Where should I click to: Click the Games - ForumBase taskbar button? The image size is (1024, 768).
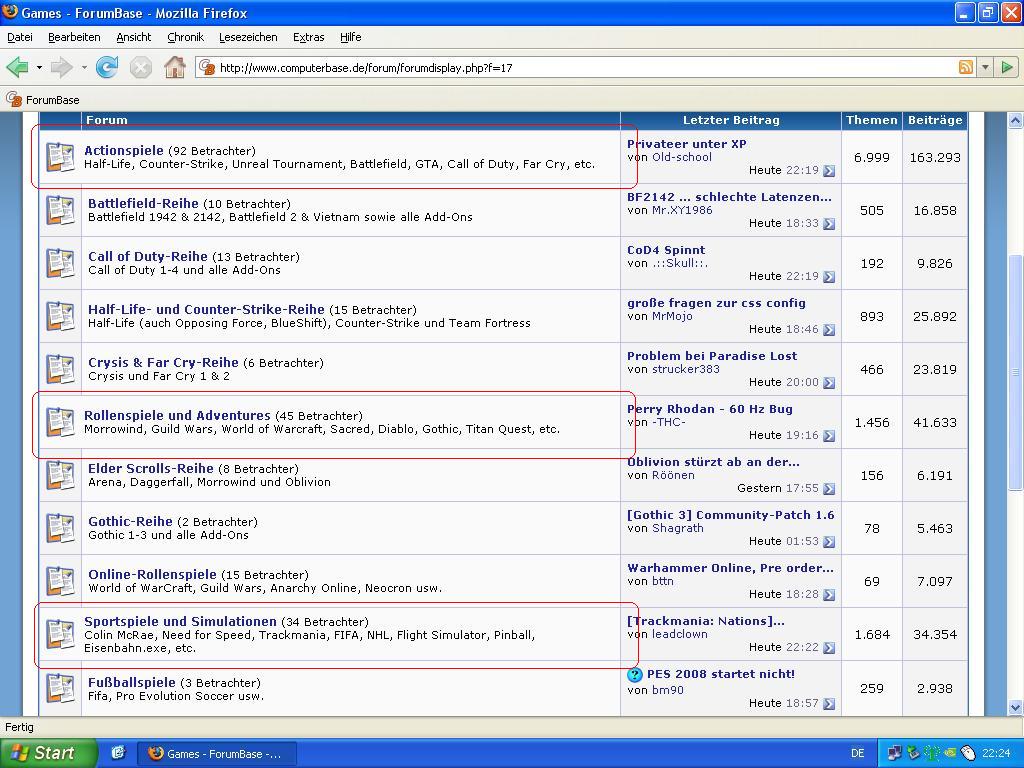point(216,754)
